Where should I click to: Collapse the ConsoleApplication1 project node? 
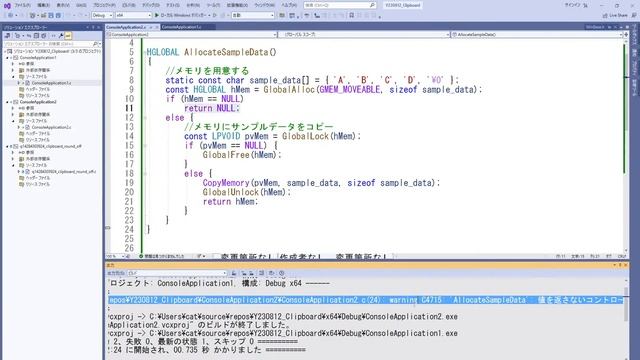[7, 58]
